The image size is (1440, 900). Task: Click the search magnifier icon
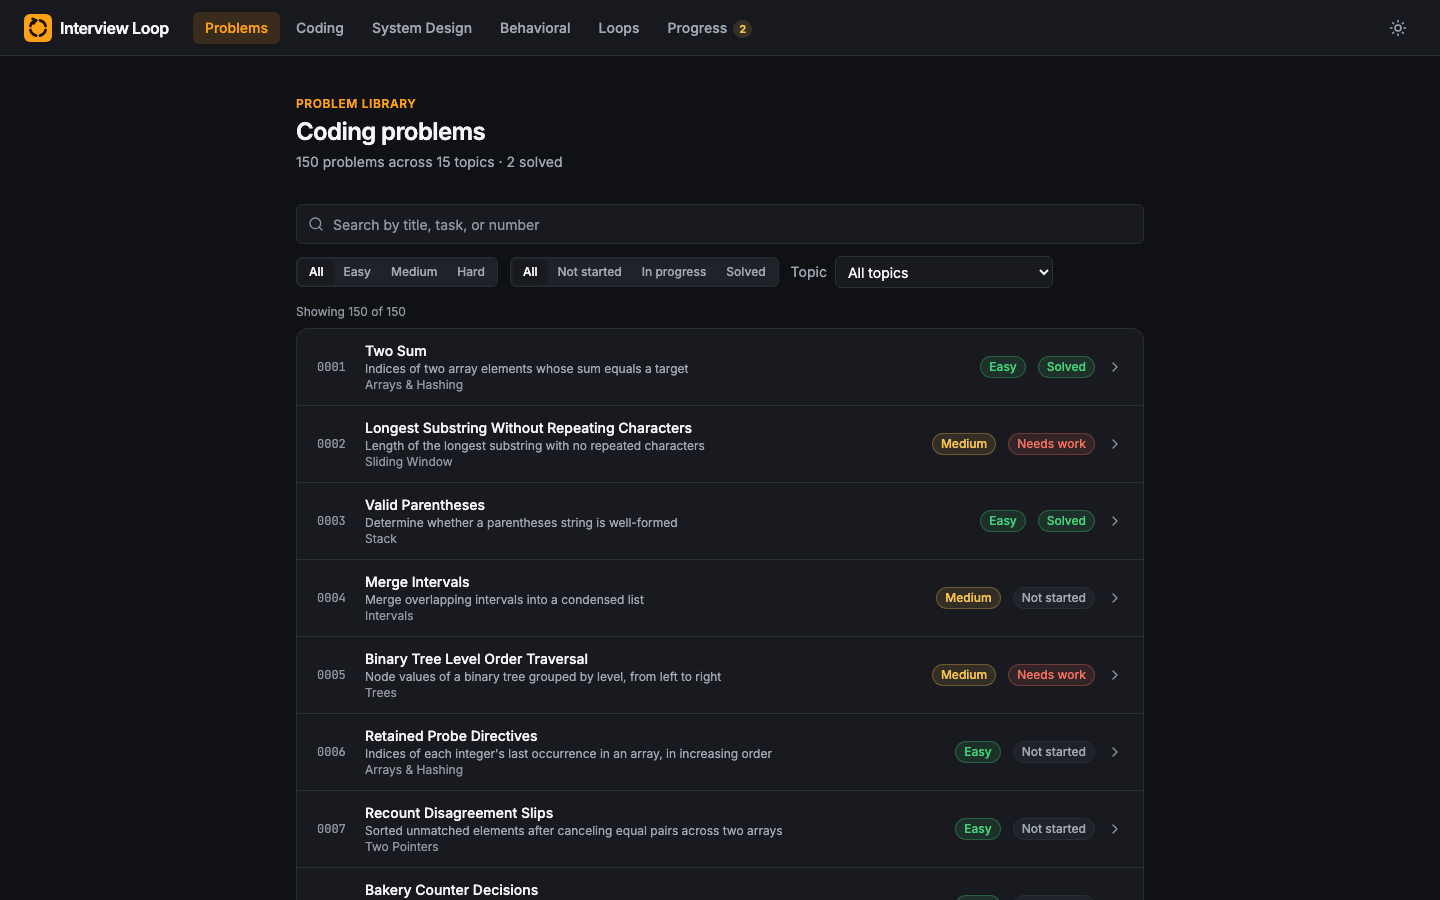pos(316,224)
